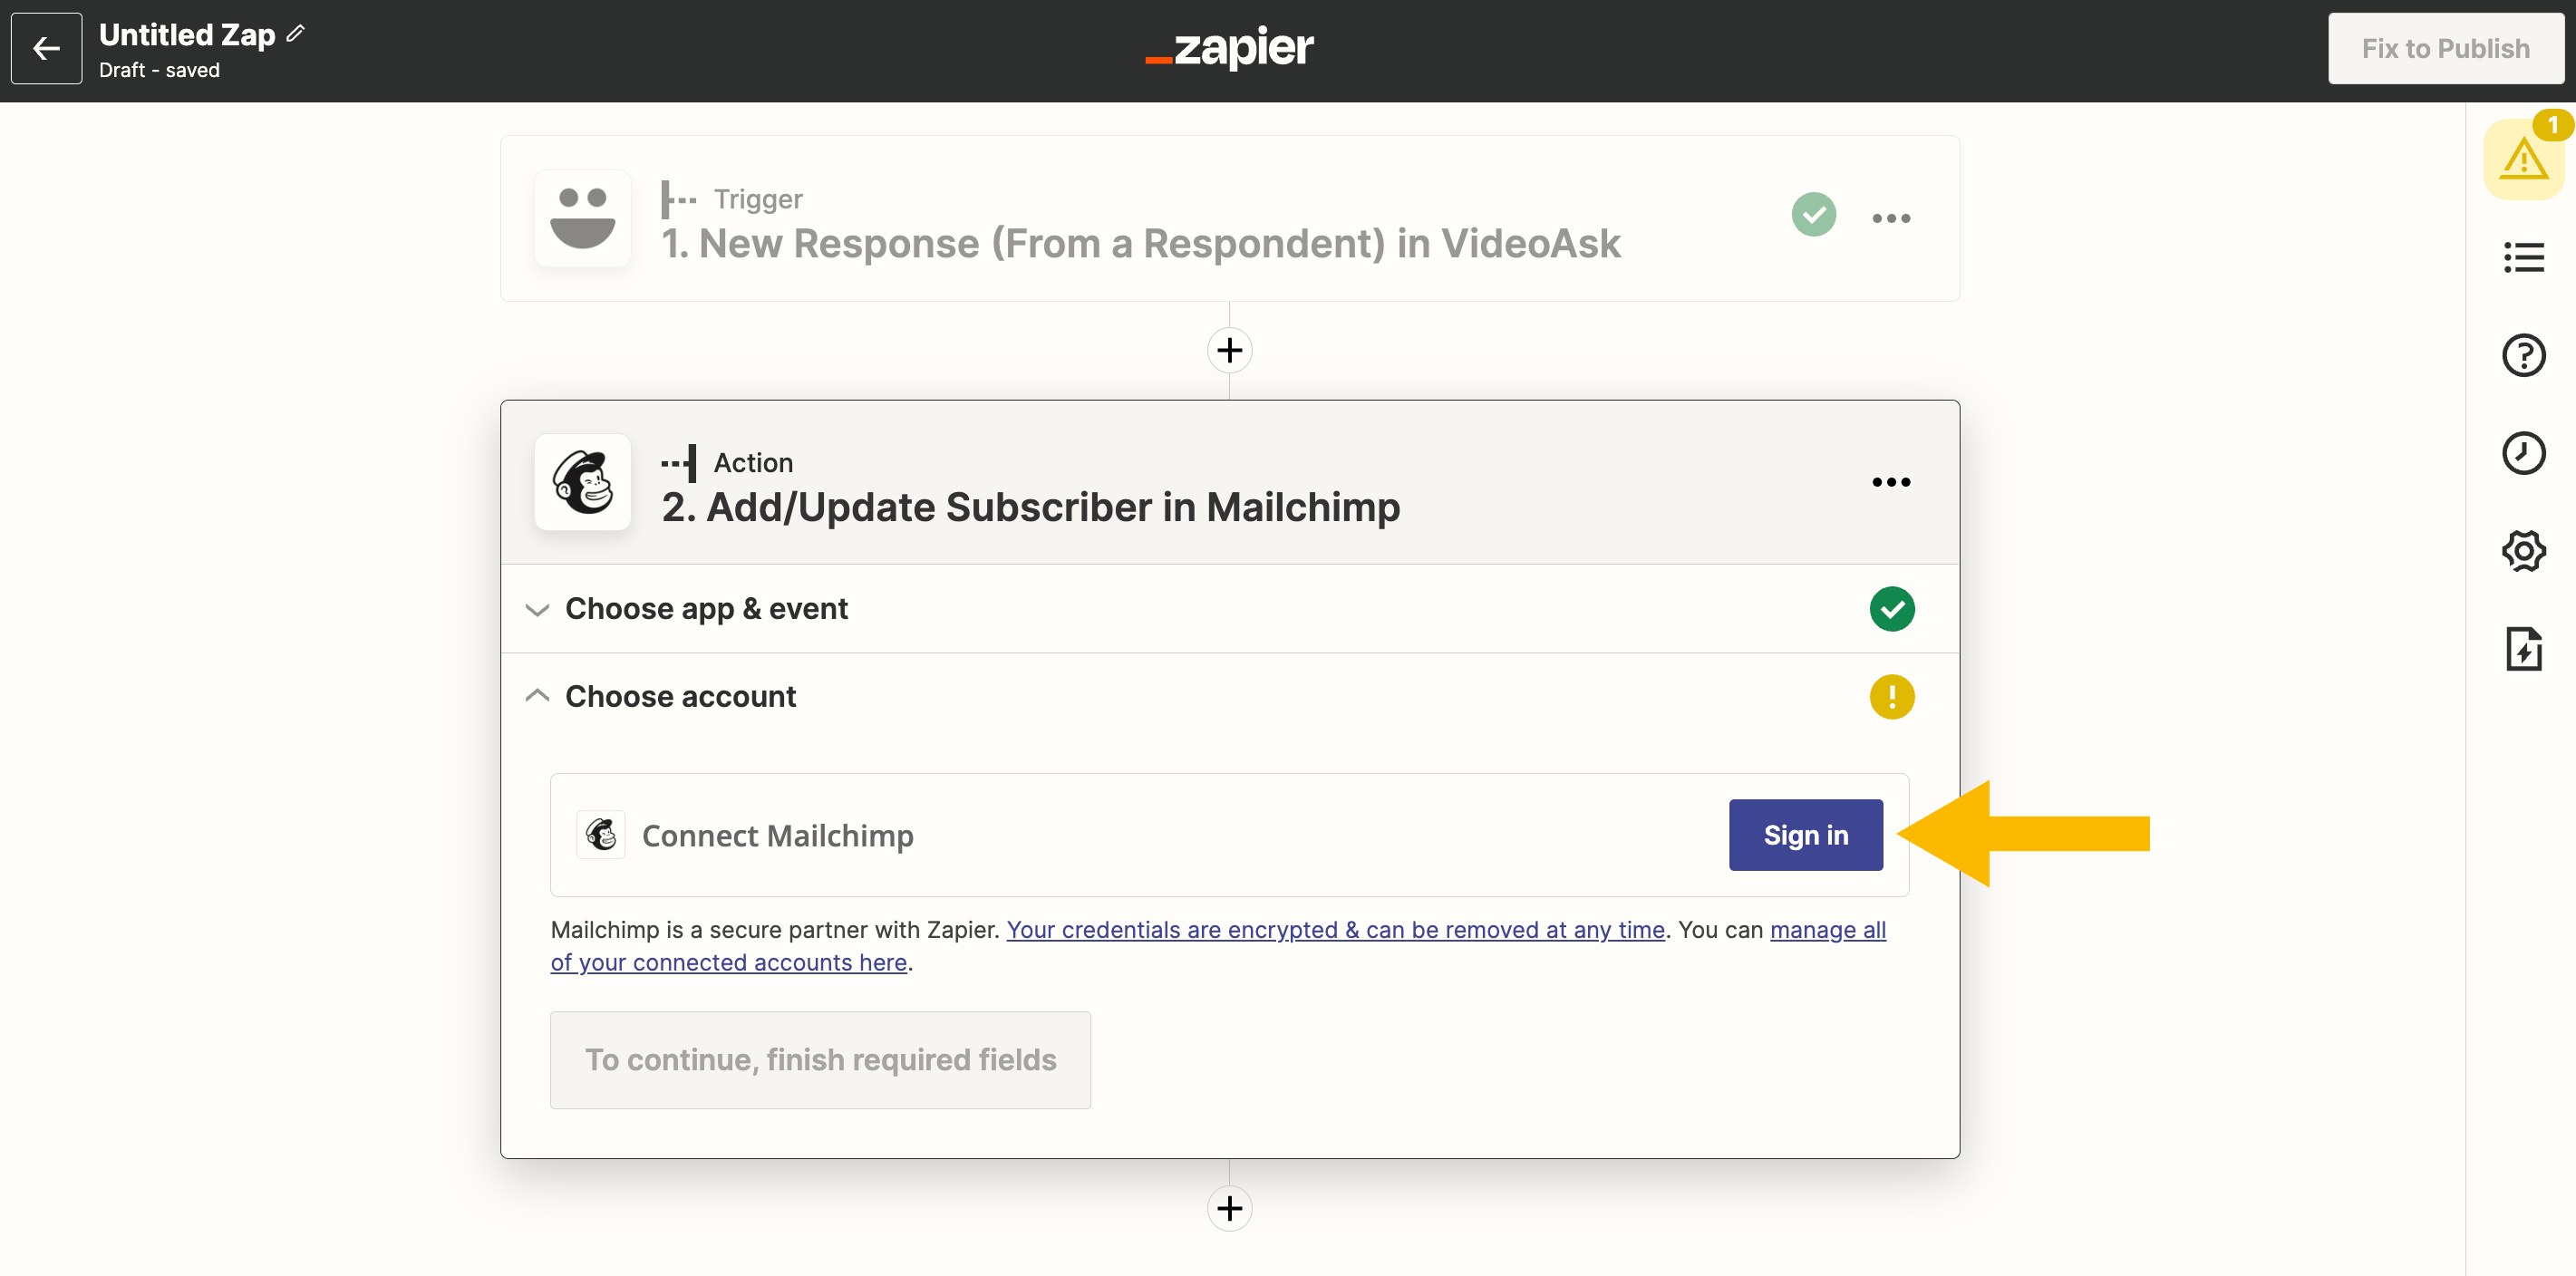Expand Choose app & event section
2576x1276 pixels.
pos(1229,609)
